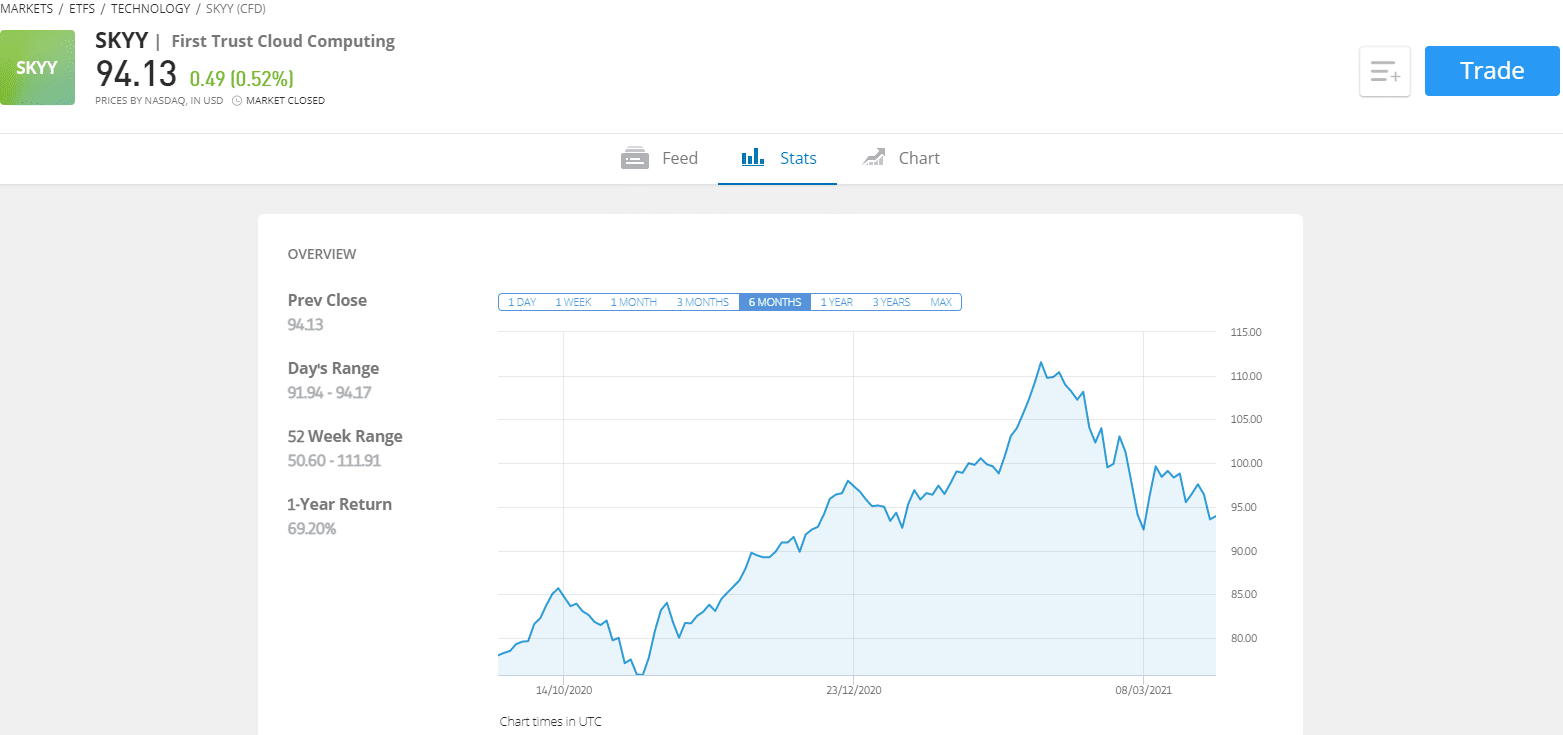Click the current price 94.13 in header
Image resolution: width=1563 pixels, height=735 pixels.
click(136, 74)
